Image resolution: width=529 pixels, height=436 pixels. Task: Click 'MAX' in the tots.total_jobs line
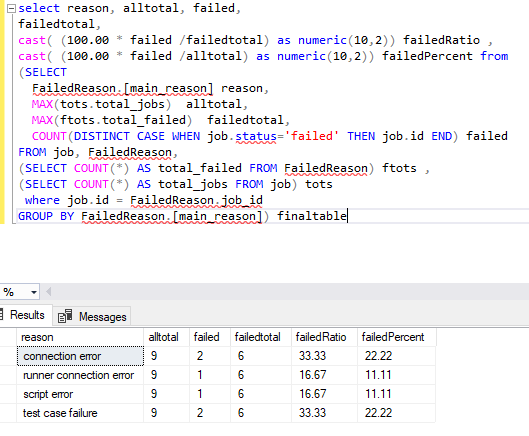coord(42,104)
